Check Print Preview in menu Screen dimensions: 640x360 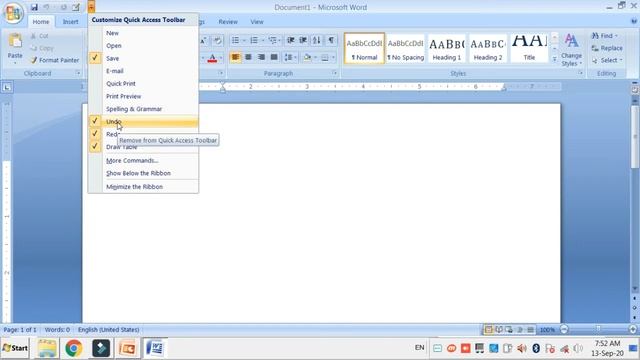(x=143, y=96)
